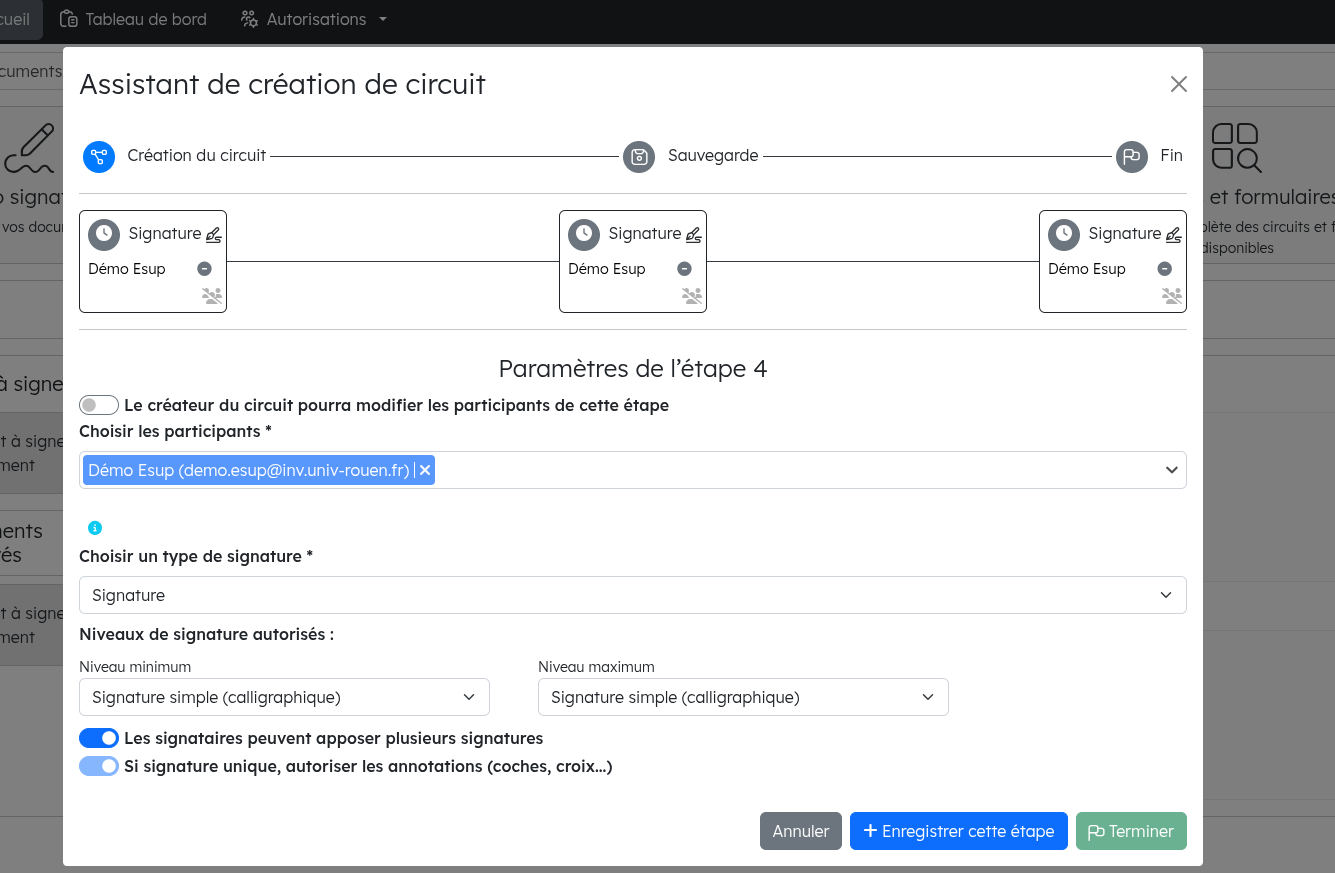Image resolution: width=1335 pixels, height=873 pixels.
Task: Toggle annotations for unique signature switch
Action: tap(99, 767)
